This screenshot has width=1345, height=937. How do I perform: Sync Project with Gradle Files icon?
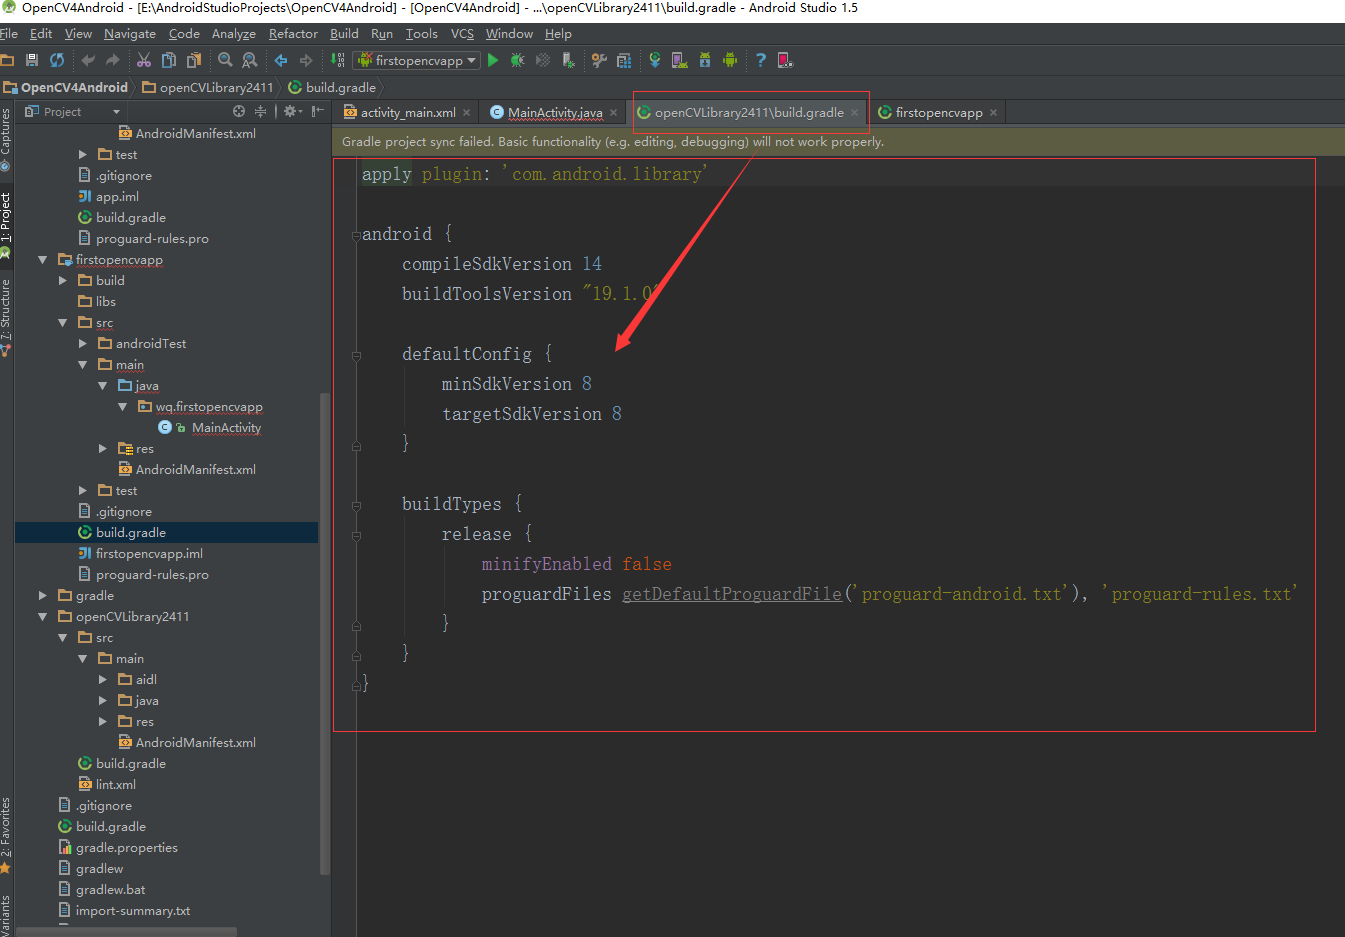tap(655, 60)
